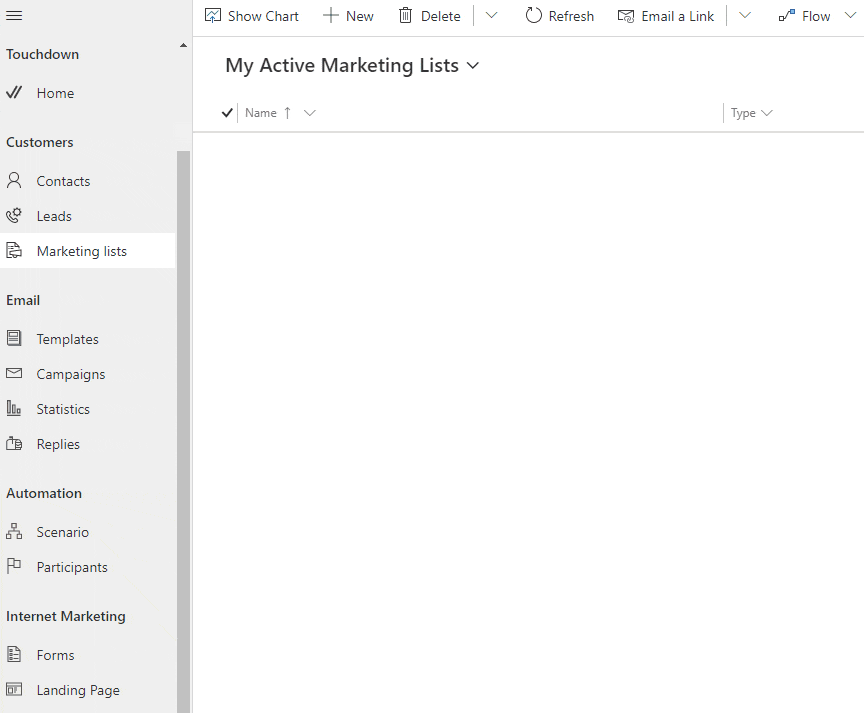This screenshot has width=864, height=713.
Task: Collapse the sidebar with the hamburger menu
Action: [14, 15]
